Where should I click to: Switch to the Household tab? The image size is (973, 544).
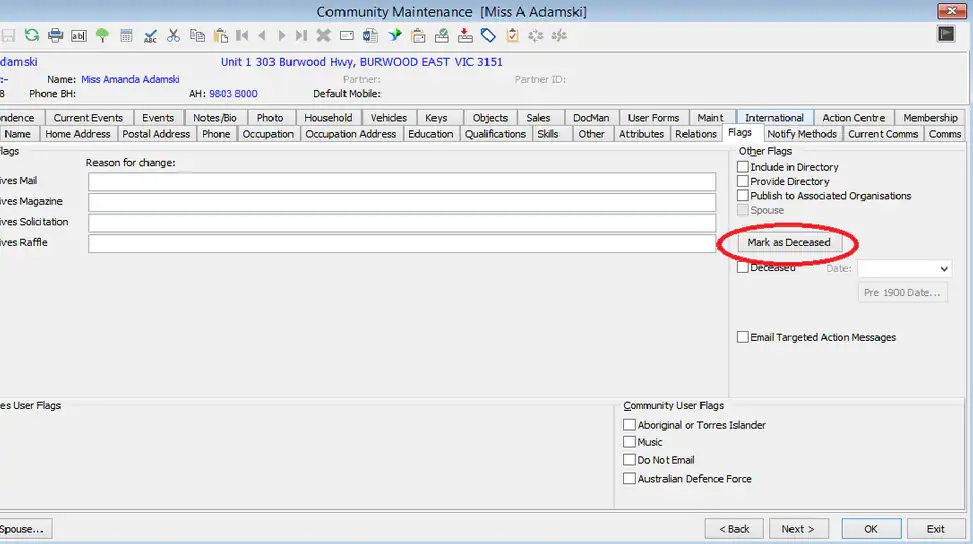(328, 118)
